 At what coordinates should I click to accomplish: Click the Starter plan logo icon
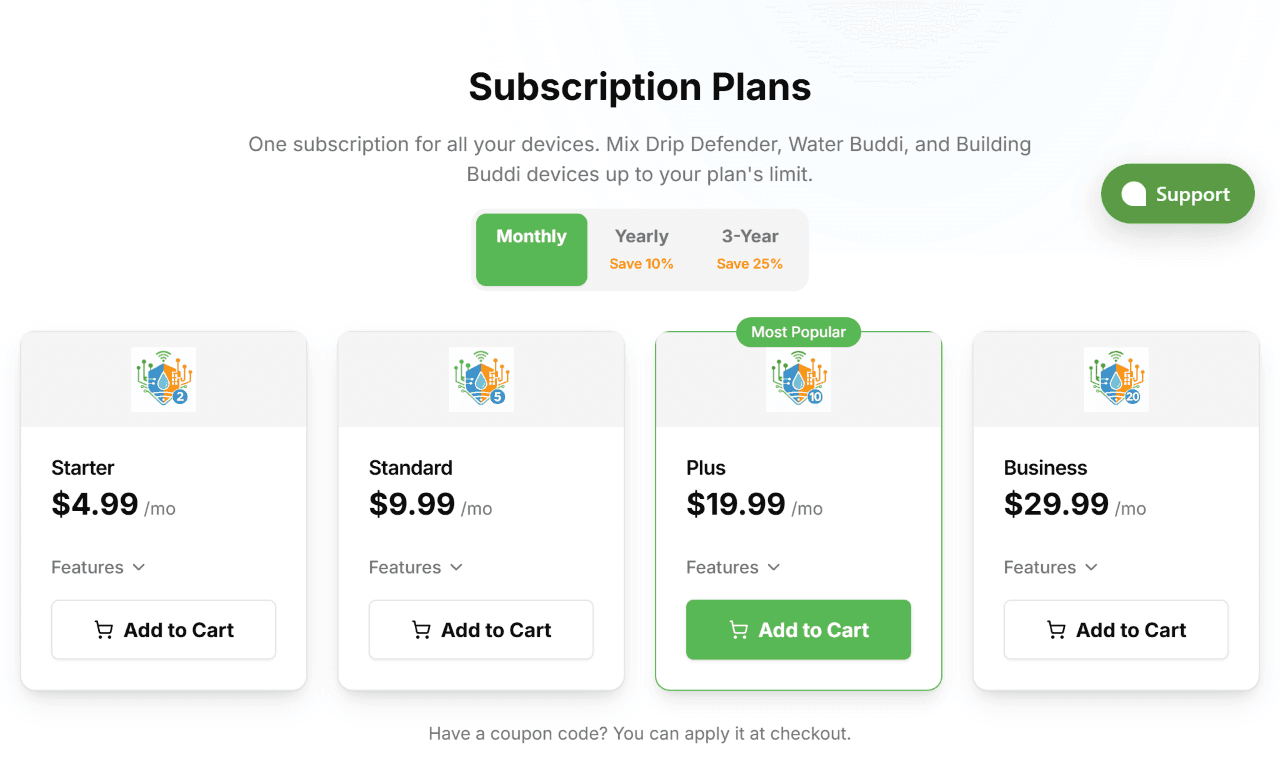tap(163, 379)
